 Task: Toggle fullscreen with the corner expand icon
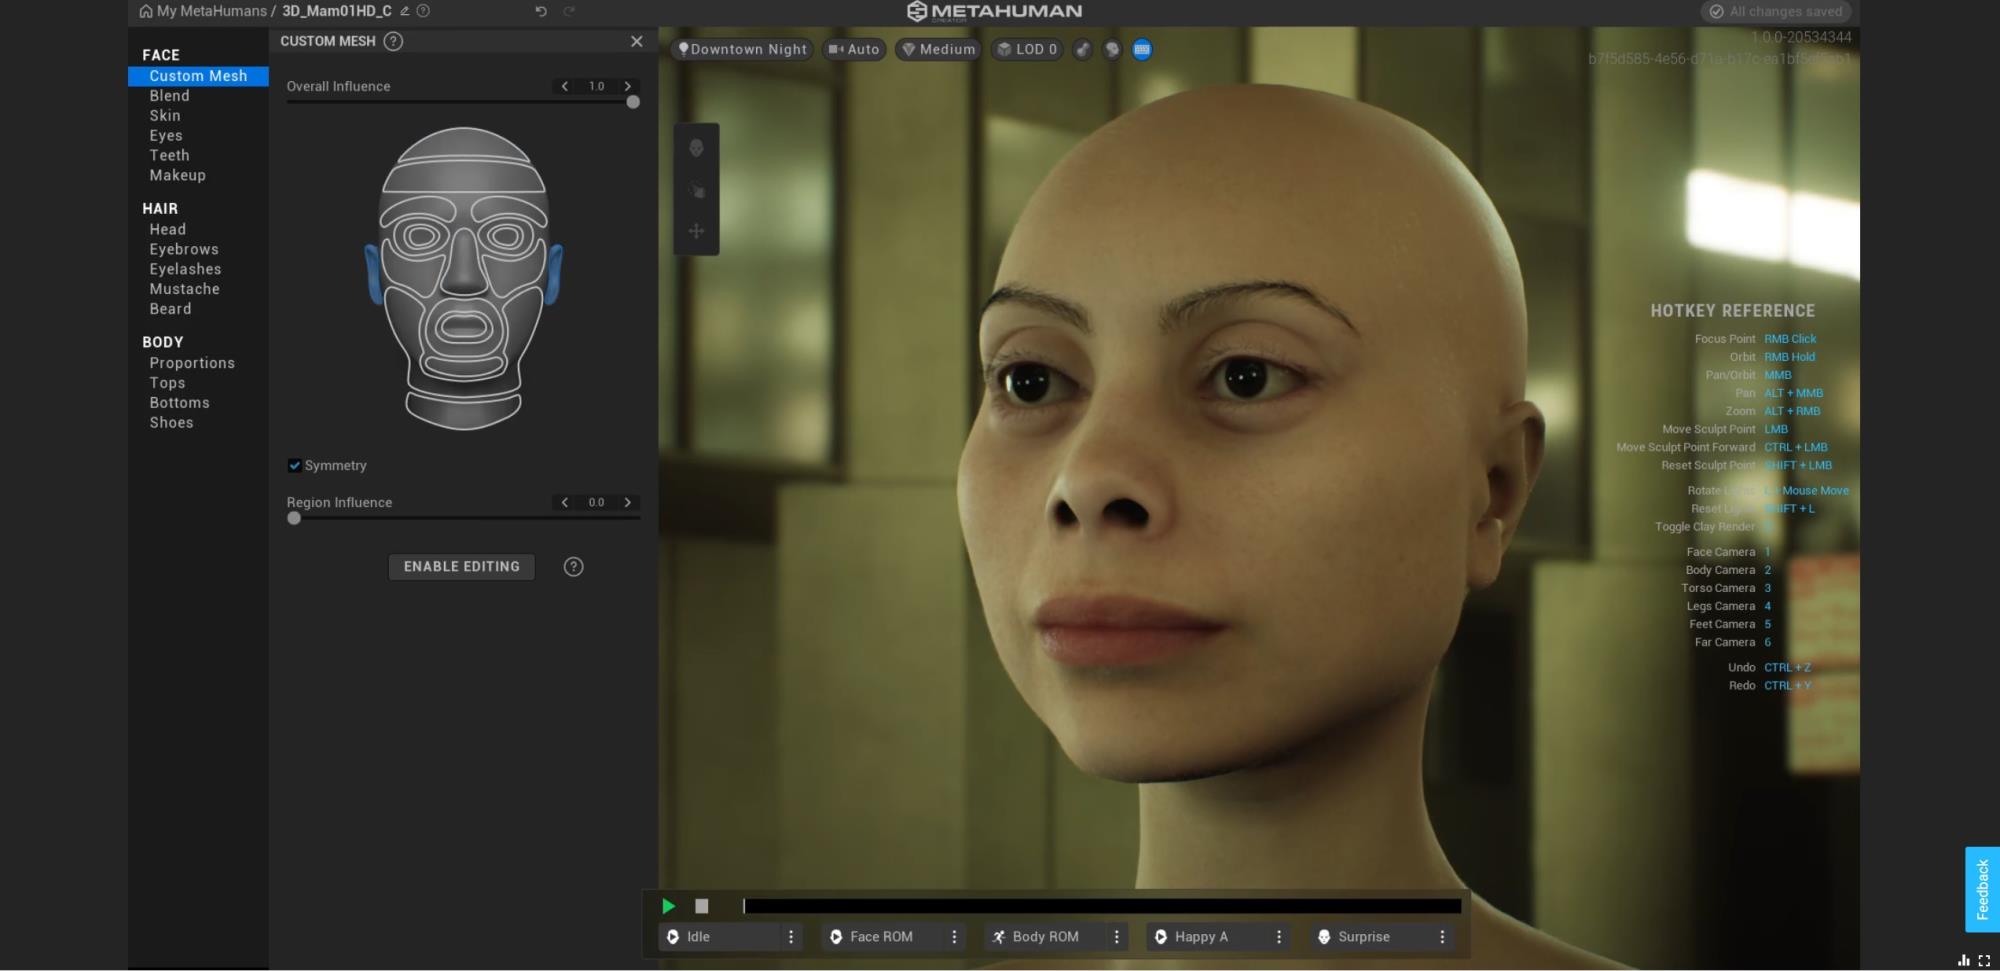tap(1984, 960)
